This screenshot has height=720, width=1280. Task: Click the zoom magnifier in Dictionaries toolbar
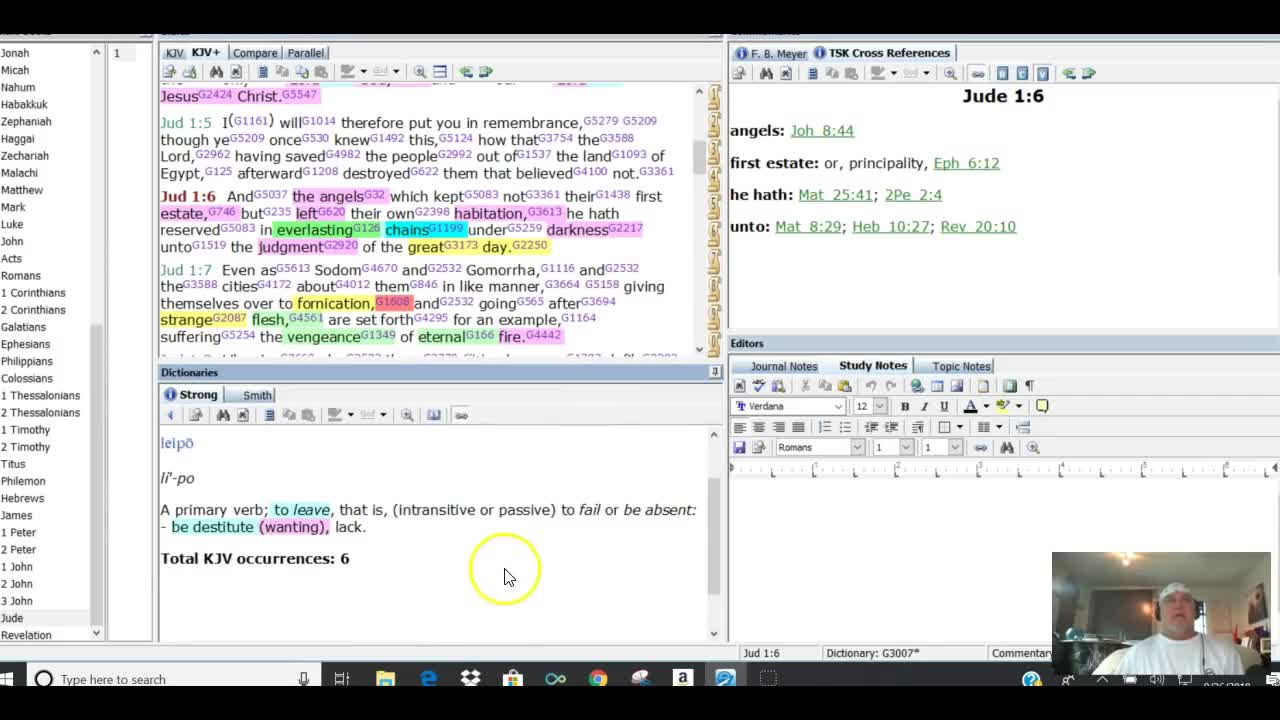click(x=407, y=415)
